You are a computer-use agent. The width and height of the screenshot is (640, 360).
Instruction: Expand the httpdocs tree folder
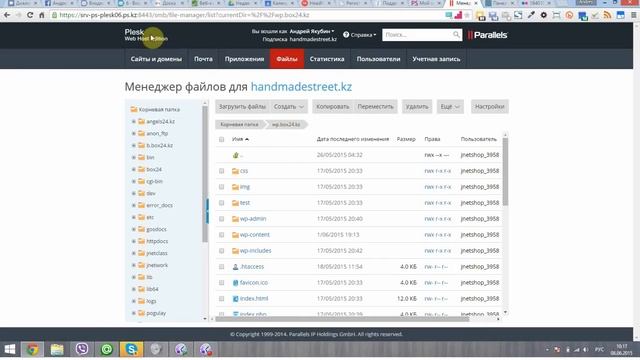point(133,241)
